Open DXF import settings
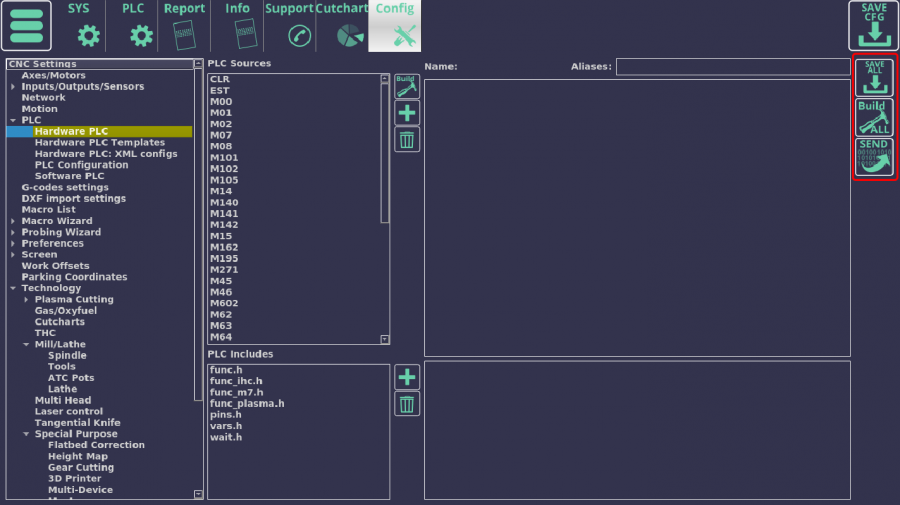The image size is (900, 505). pyautogui.click(x=73, y=199)
